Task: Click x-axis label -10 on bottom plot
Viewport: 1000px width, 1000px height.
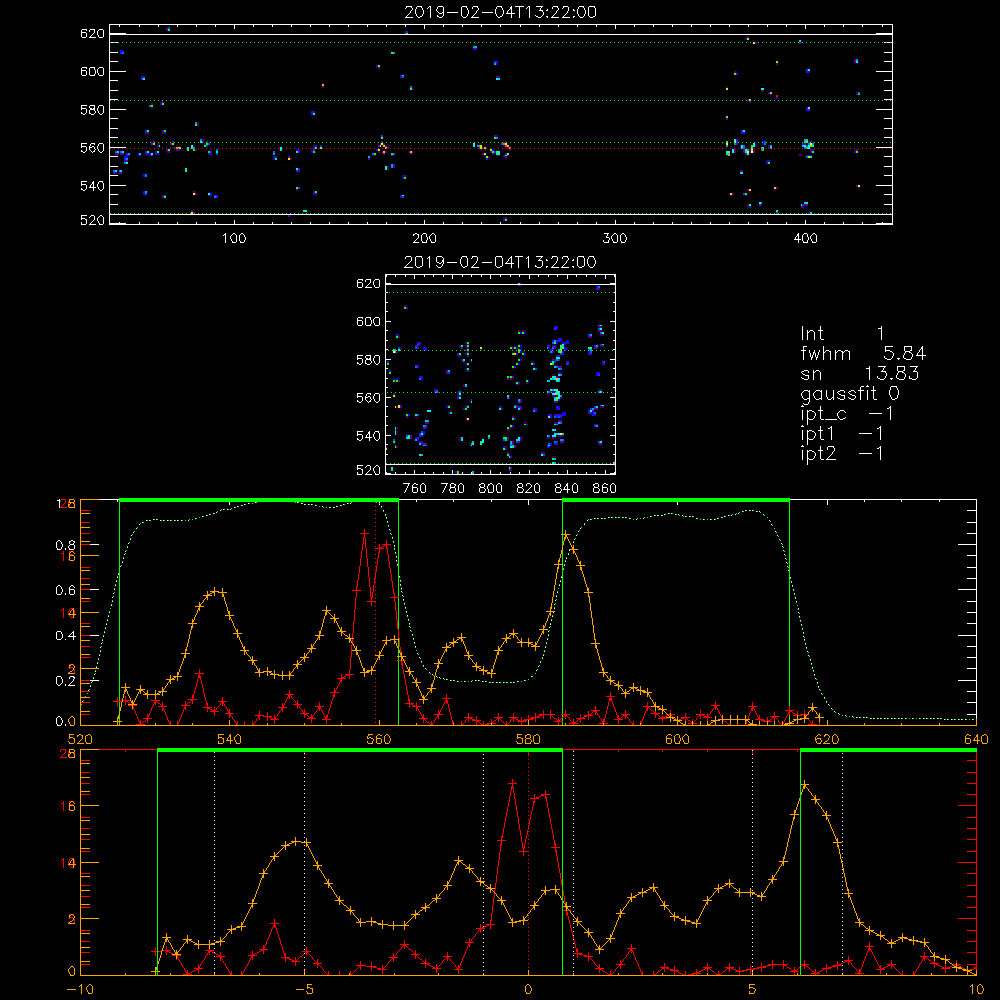Action: 80,989
